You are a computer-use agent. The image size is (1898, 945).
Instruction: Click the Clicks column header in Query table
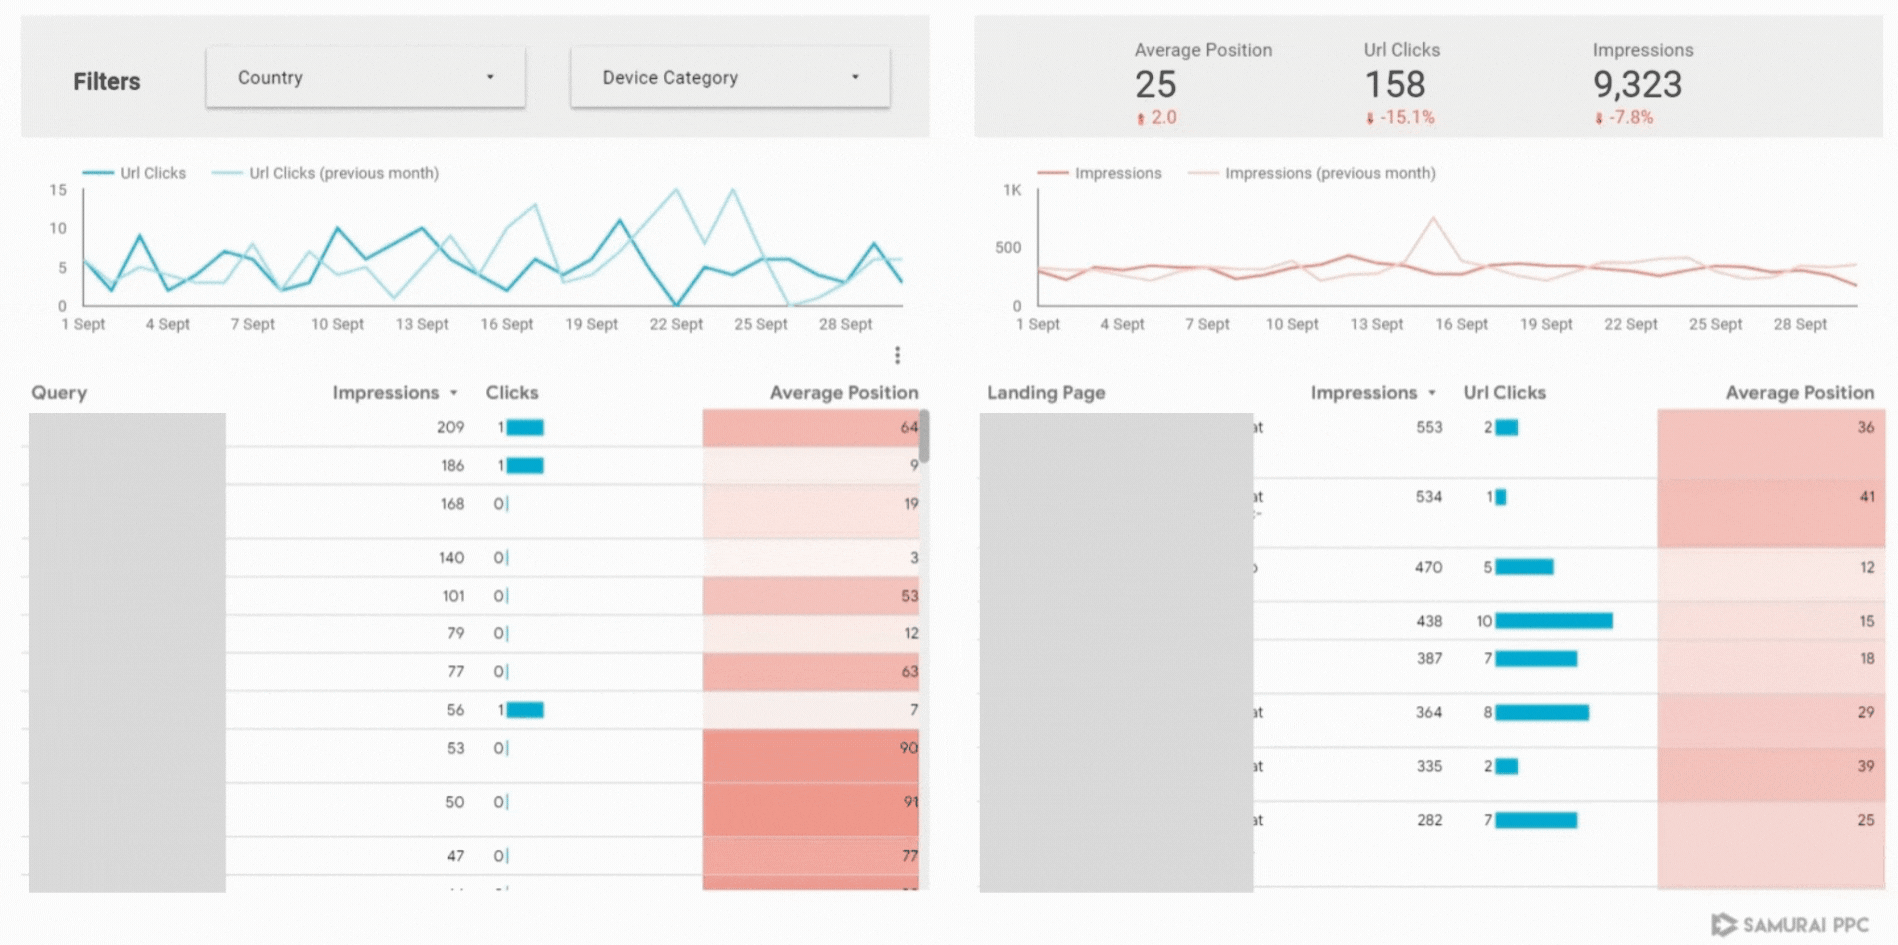pyautogui.click(x=511, y=393)
